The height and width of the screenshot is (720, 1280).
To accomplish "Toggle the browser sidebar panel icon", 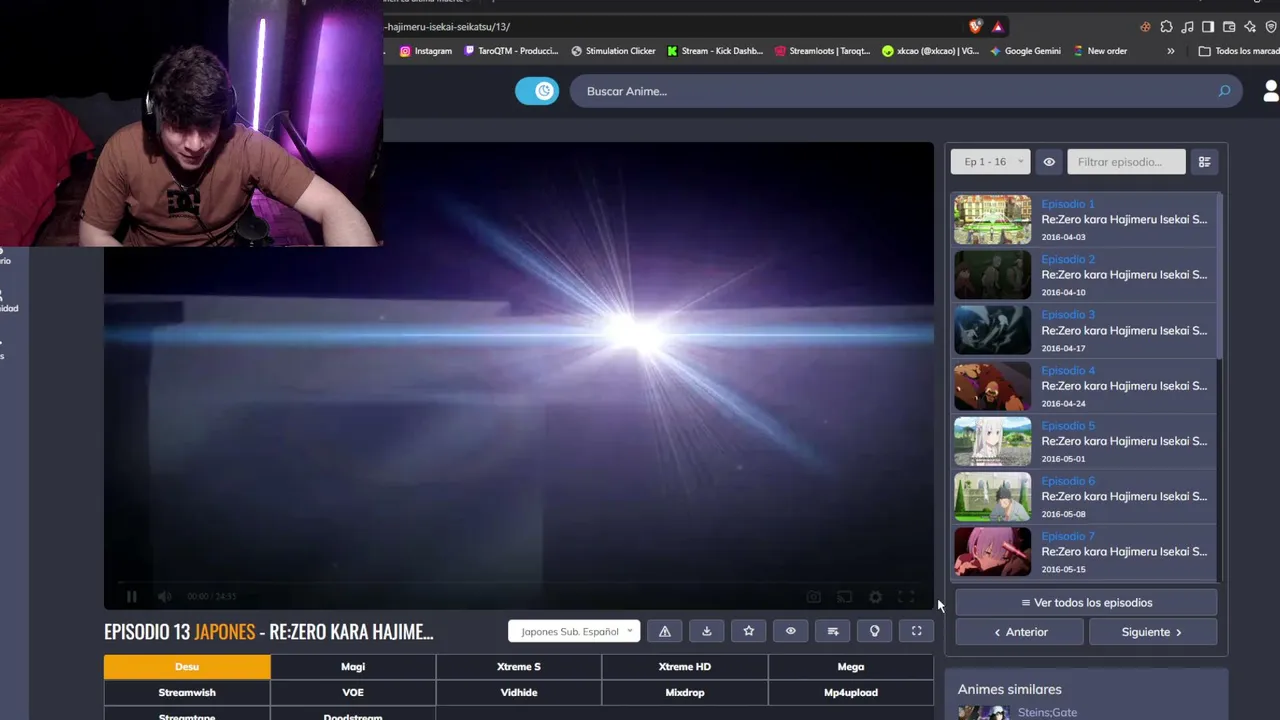I will coord(1208,27).
